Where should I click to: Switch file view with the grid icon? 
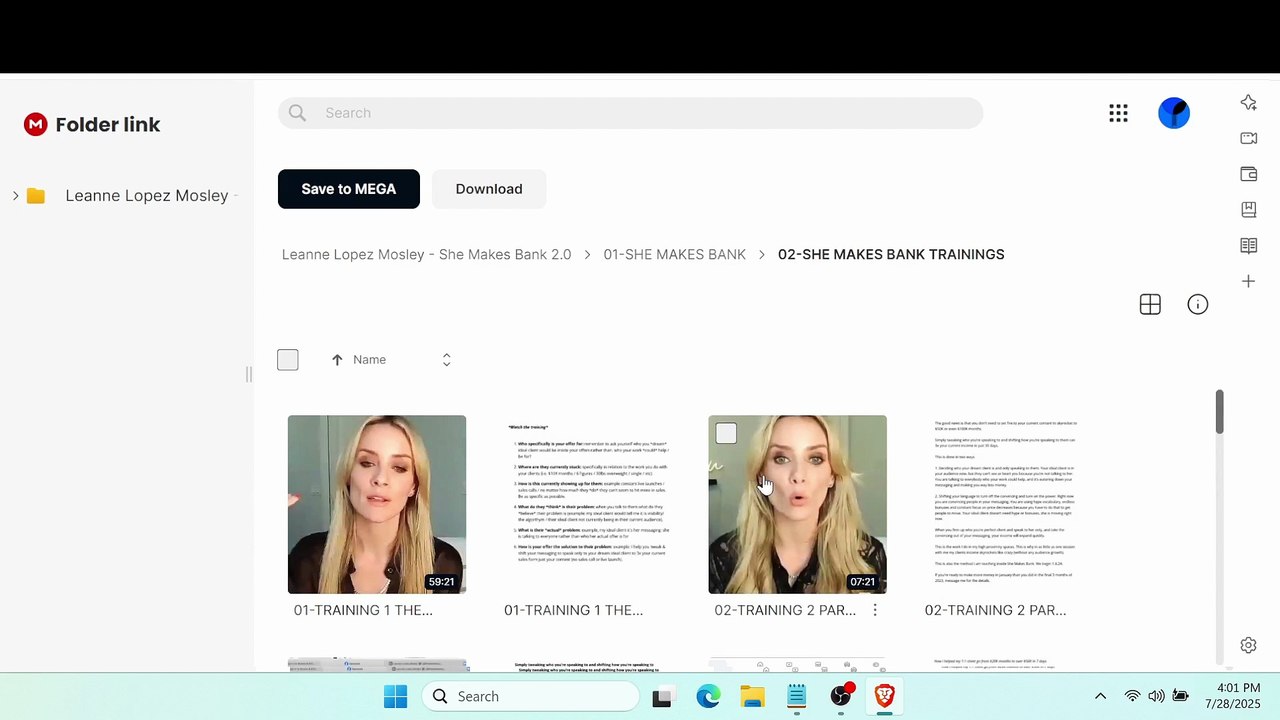[x=1150, y=305]
